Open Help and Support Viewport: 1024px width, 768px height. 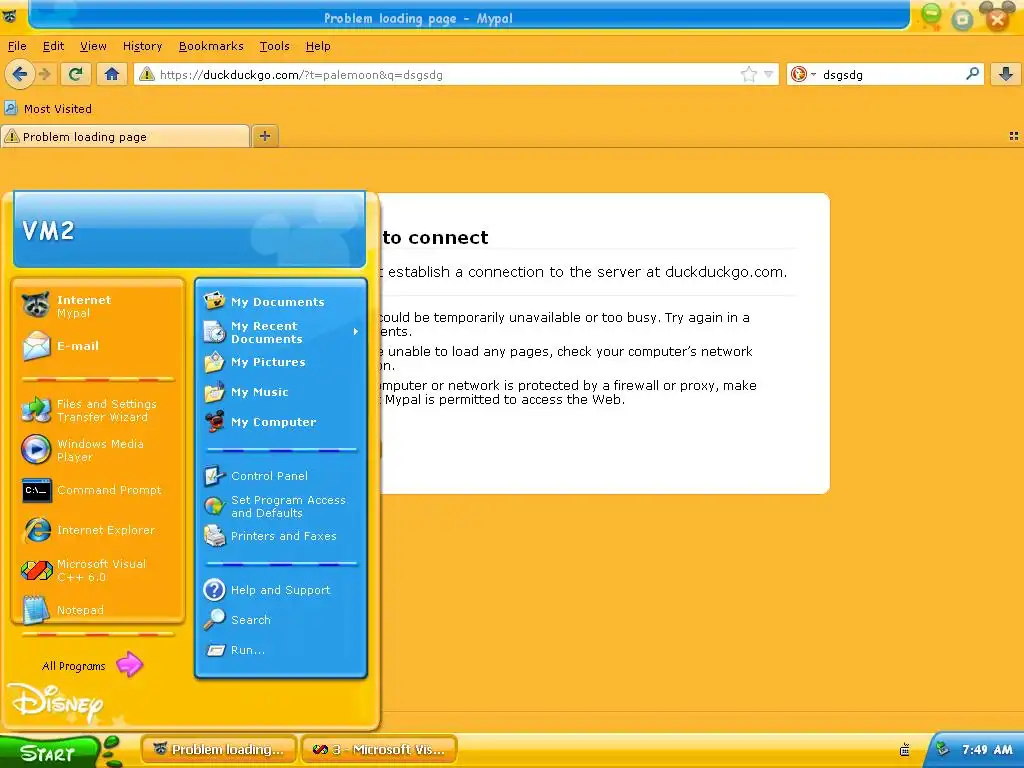[x=281, y=590]
